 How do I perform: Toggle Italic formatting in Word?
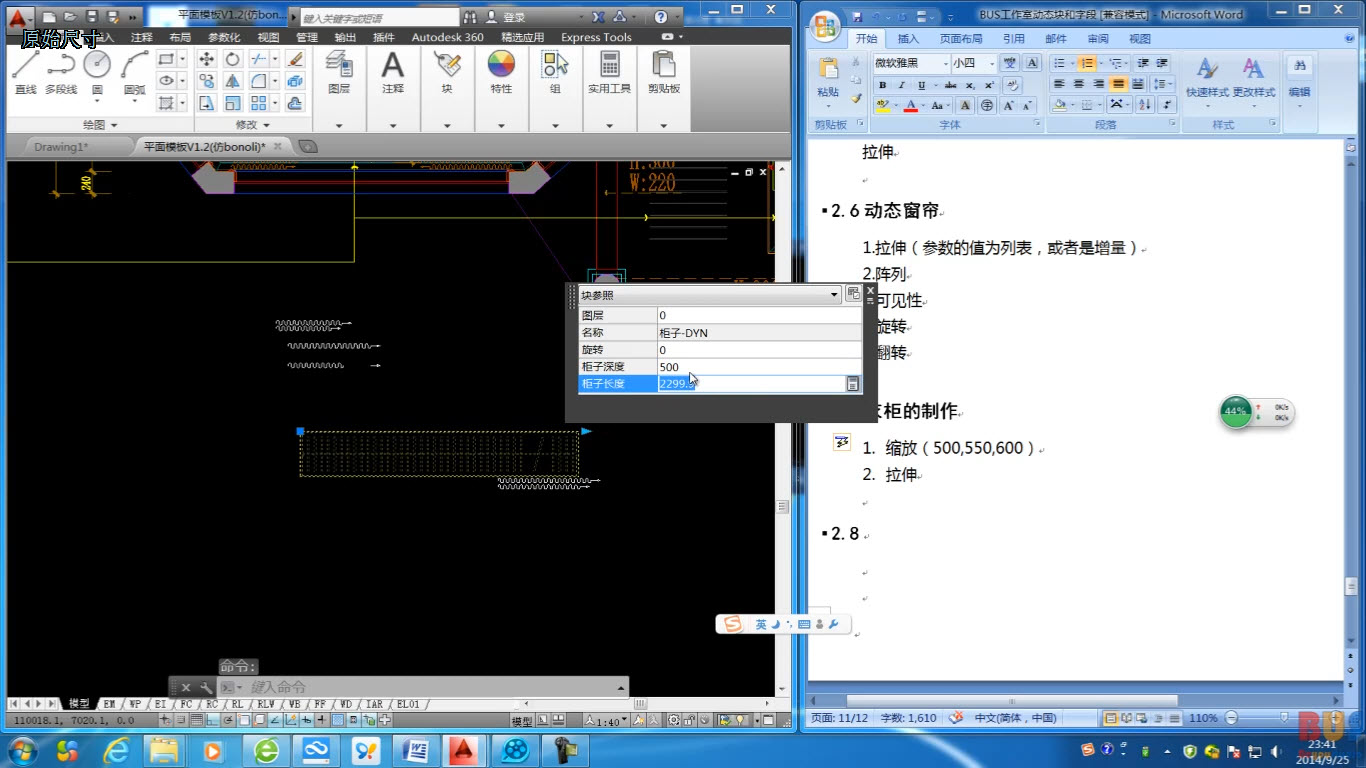click(x=902, y=85)
